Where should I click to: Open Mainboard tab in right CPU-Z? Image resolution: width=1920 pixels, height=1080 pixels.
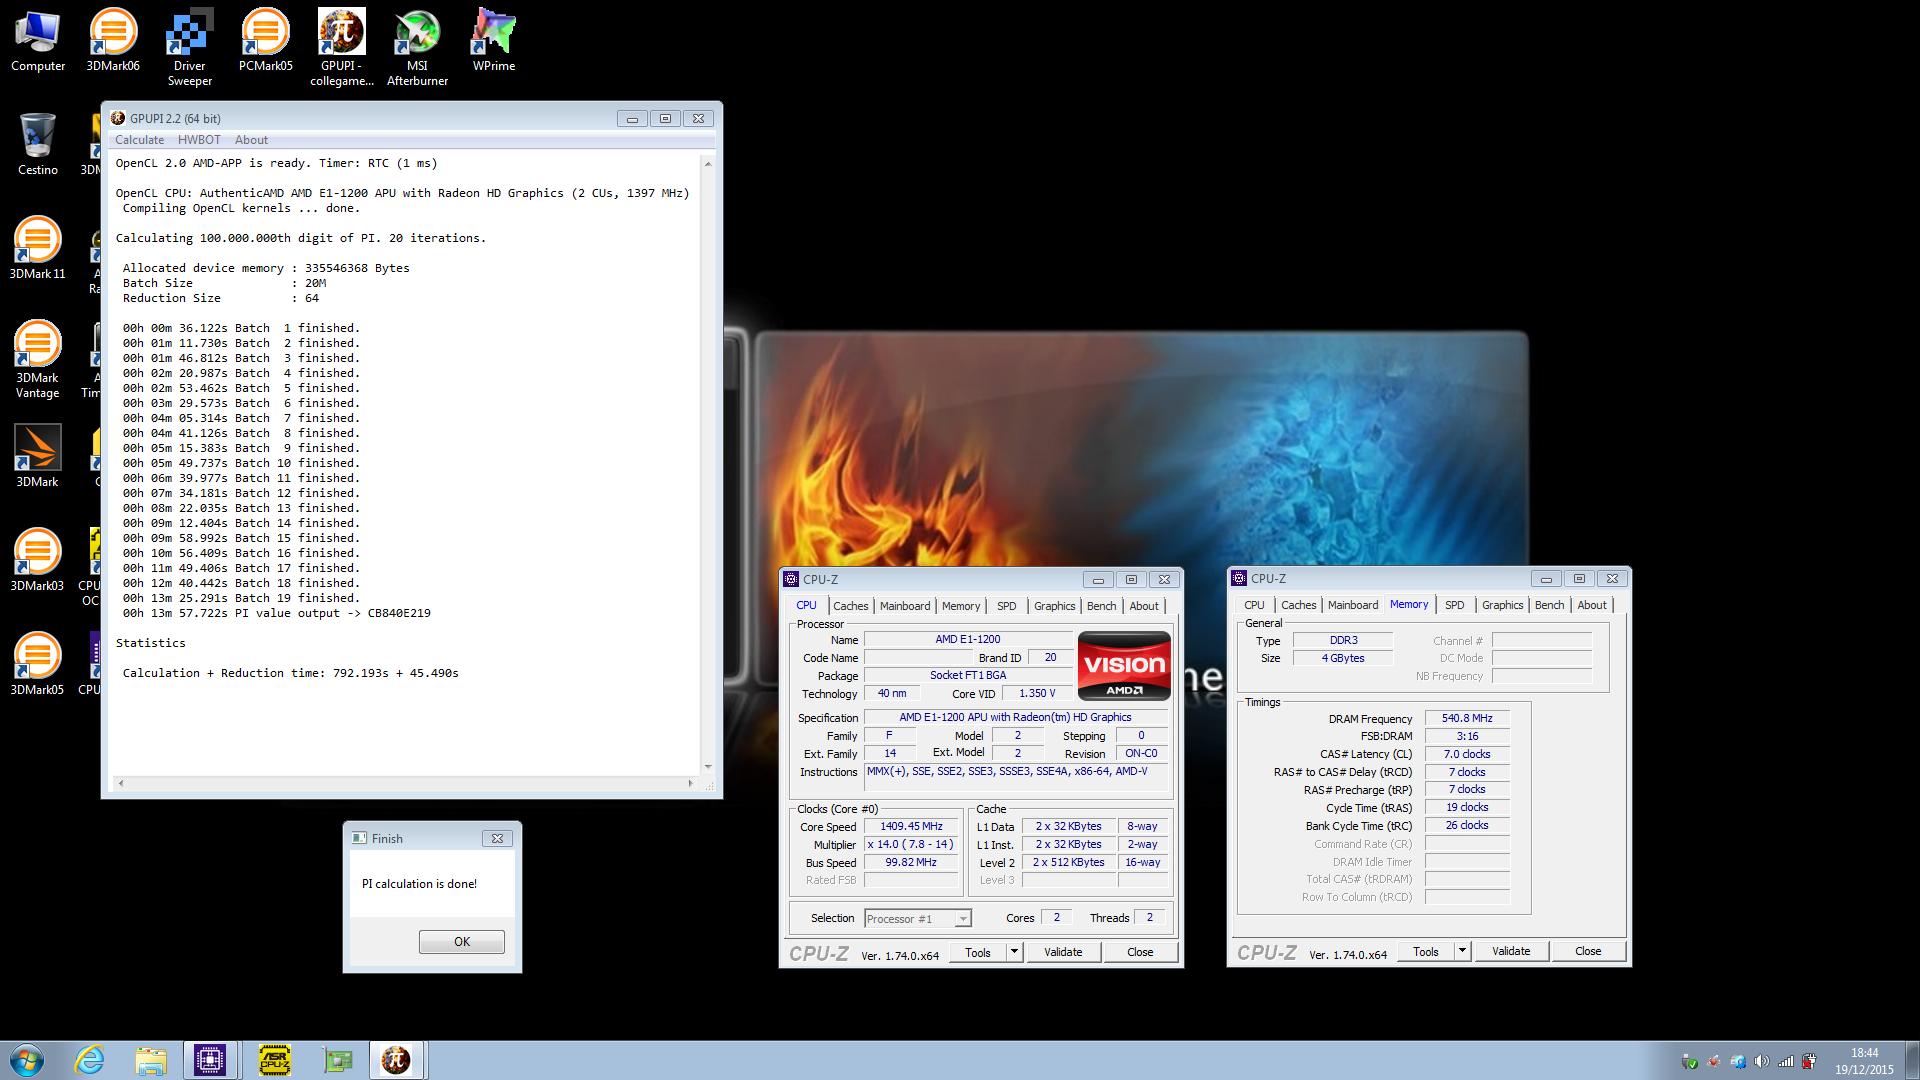(1352, 605)
